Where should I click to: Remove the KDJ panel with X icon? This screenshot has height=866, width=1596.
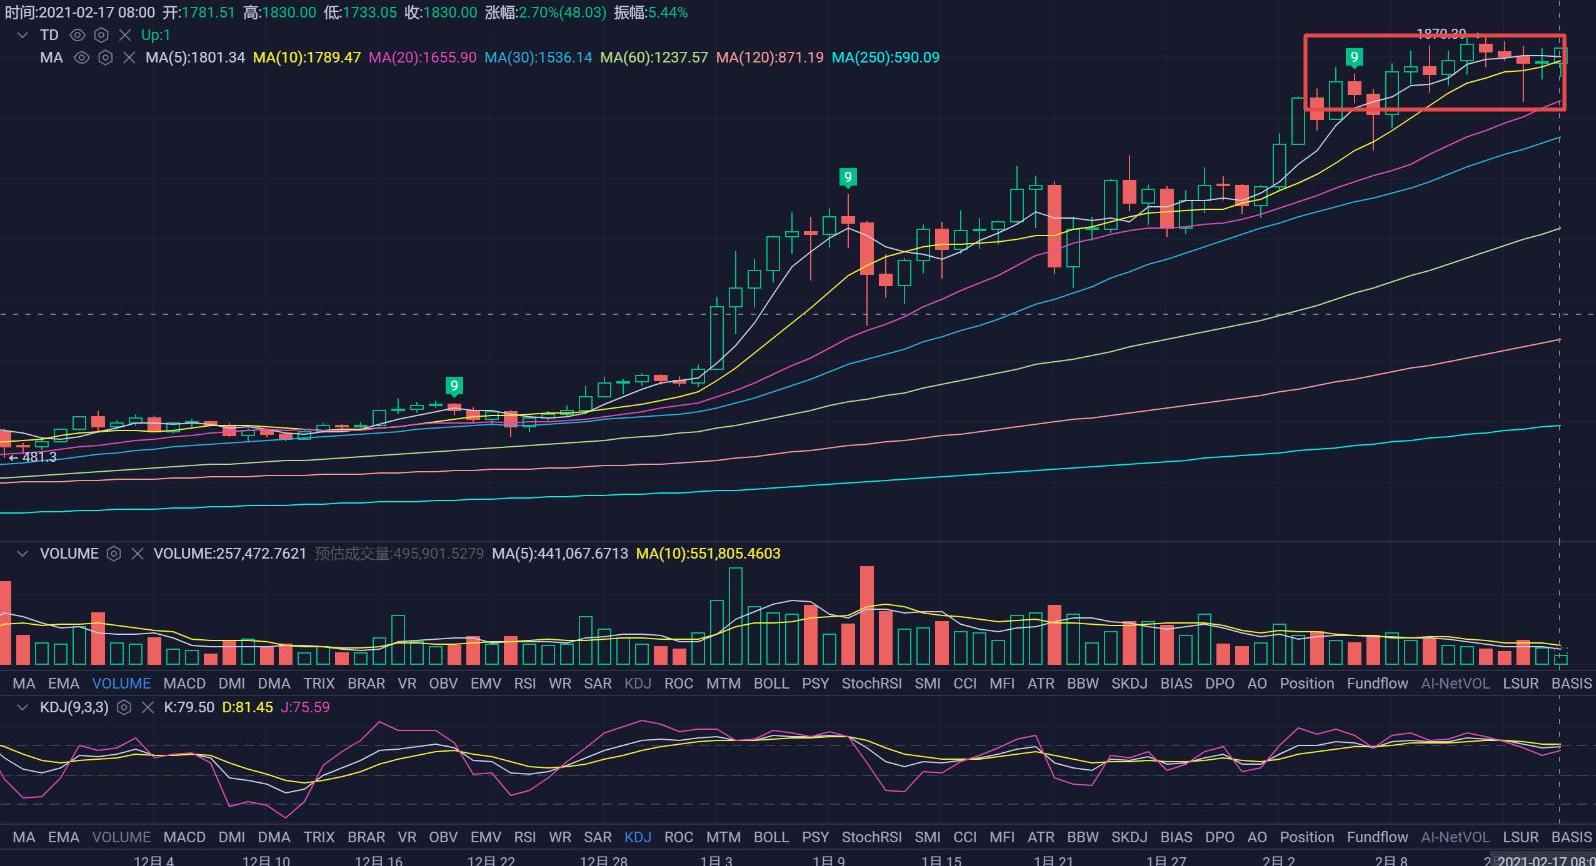147,707
